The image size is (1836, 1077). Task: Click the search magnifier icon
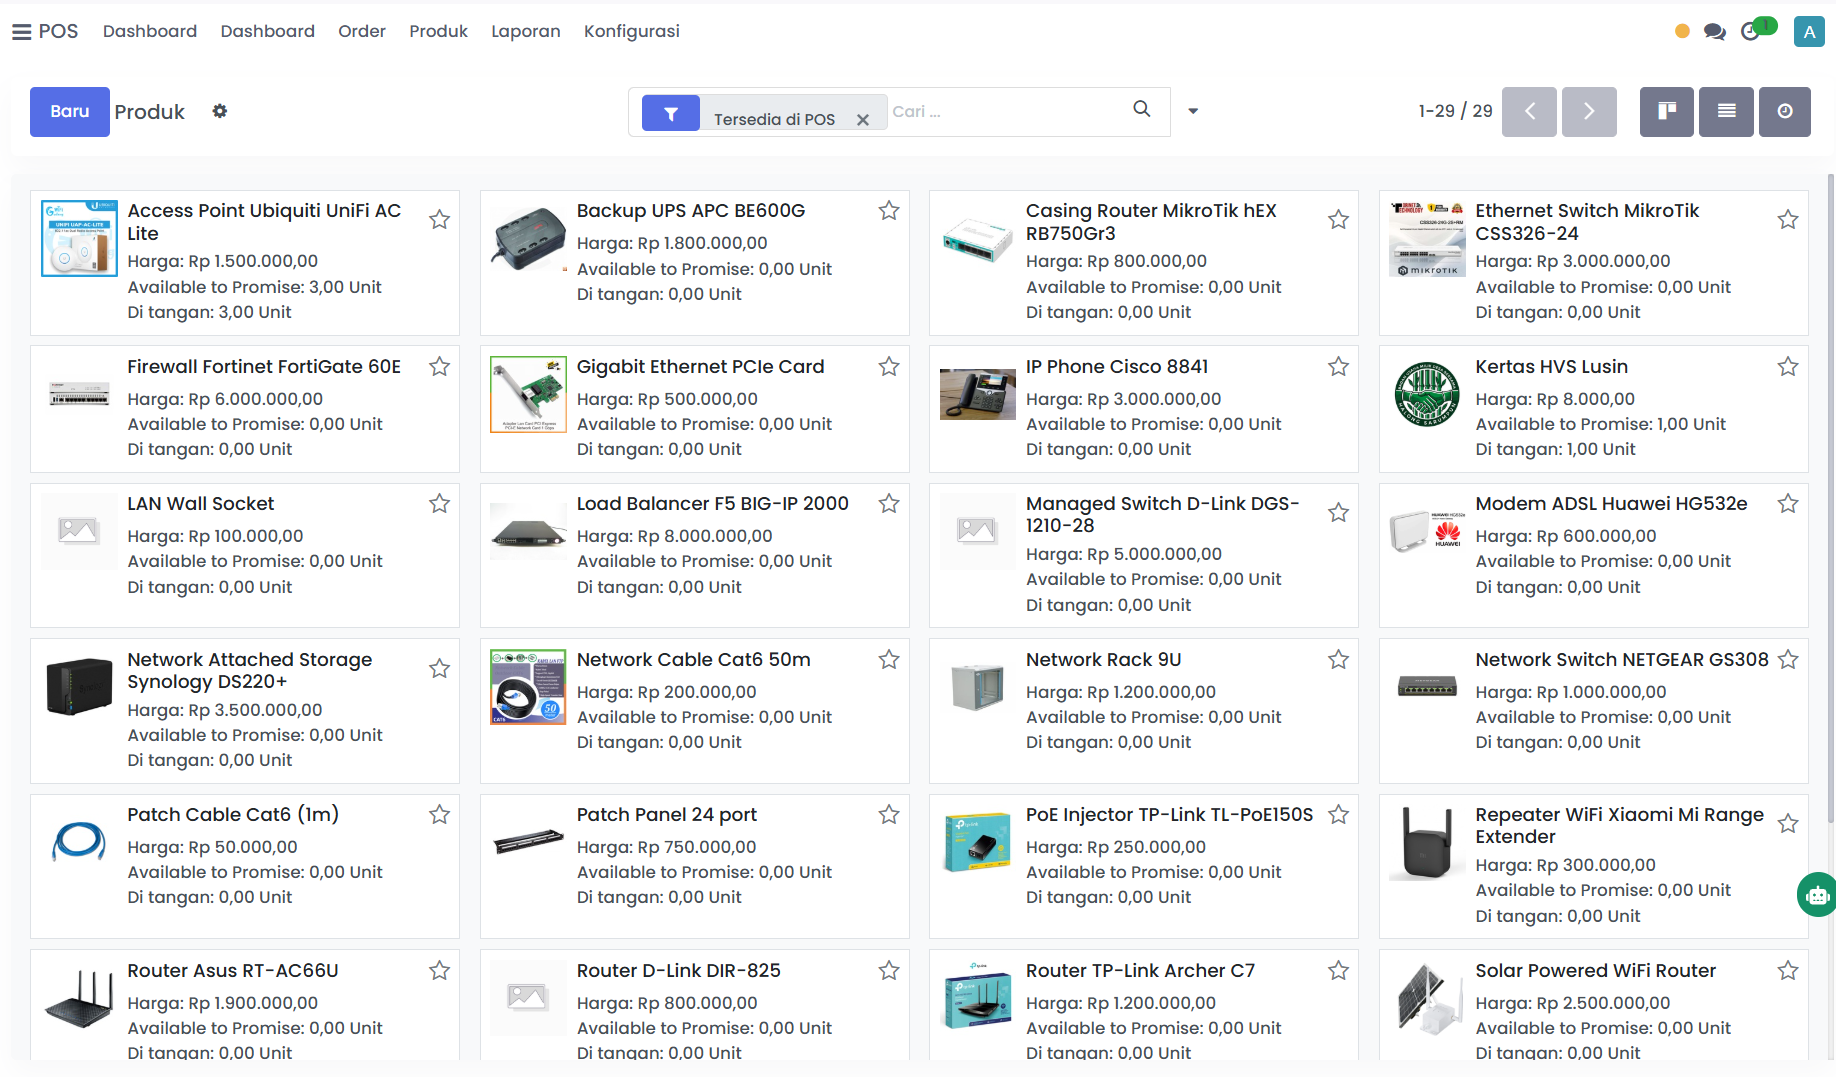[1141, 109]
